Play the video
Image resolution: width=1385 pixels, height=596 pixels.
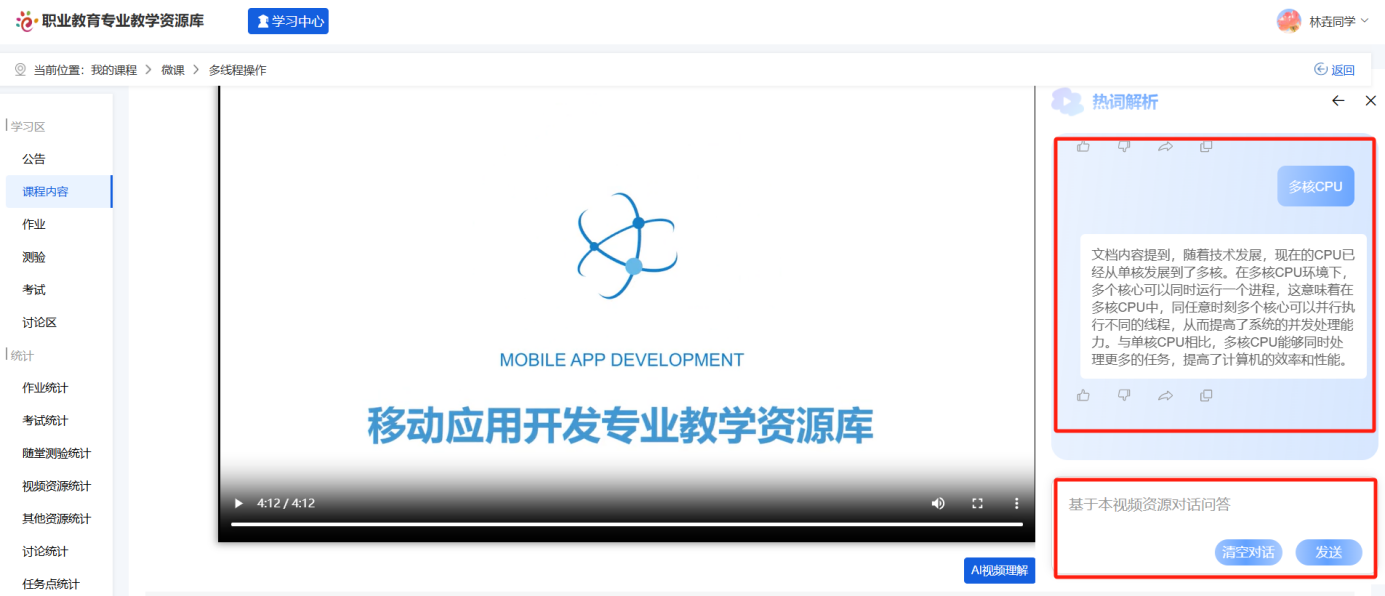click(x=238, y=503)
